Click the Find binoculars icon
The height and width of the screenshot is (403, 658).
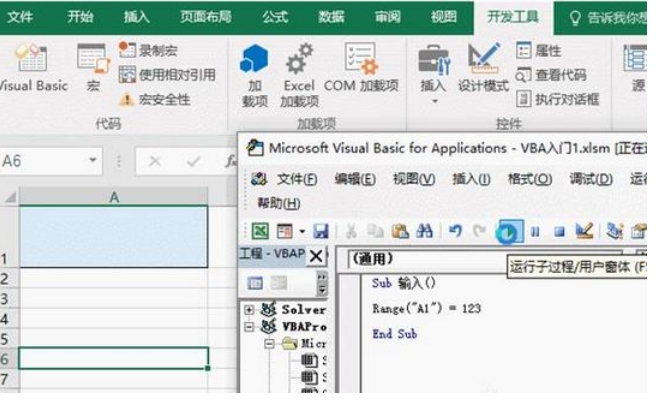(x=423, y=231)
